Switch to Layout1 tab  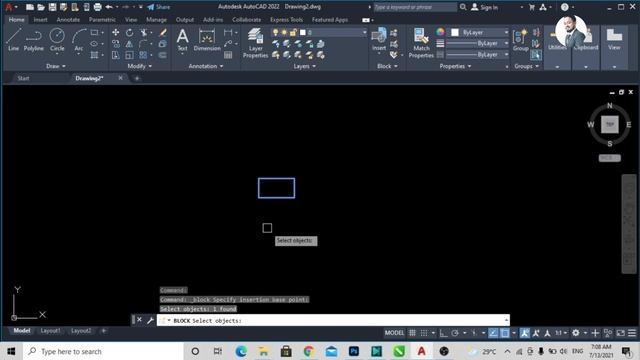[50, 331]
